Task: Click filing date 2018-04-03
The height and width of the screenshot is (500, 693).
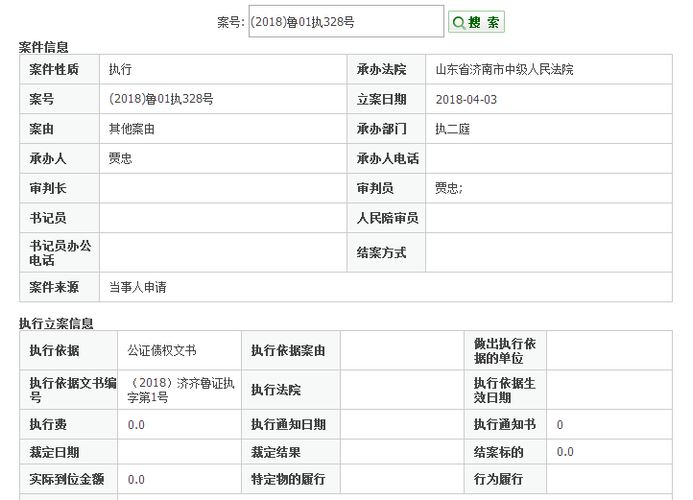Action: (x=466, y=99)
